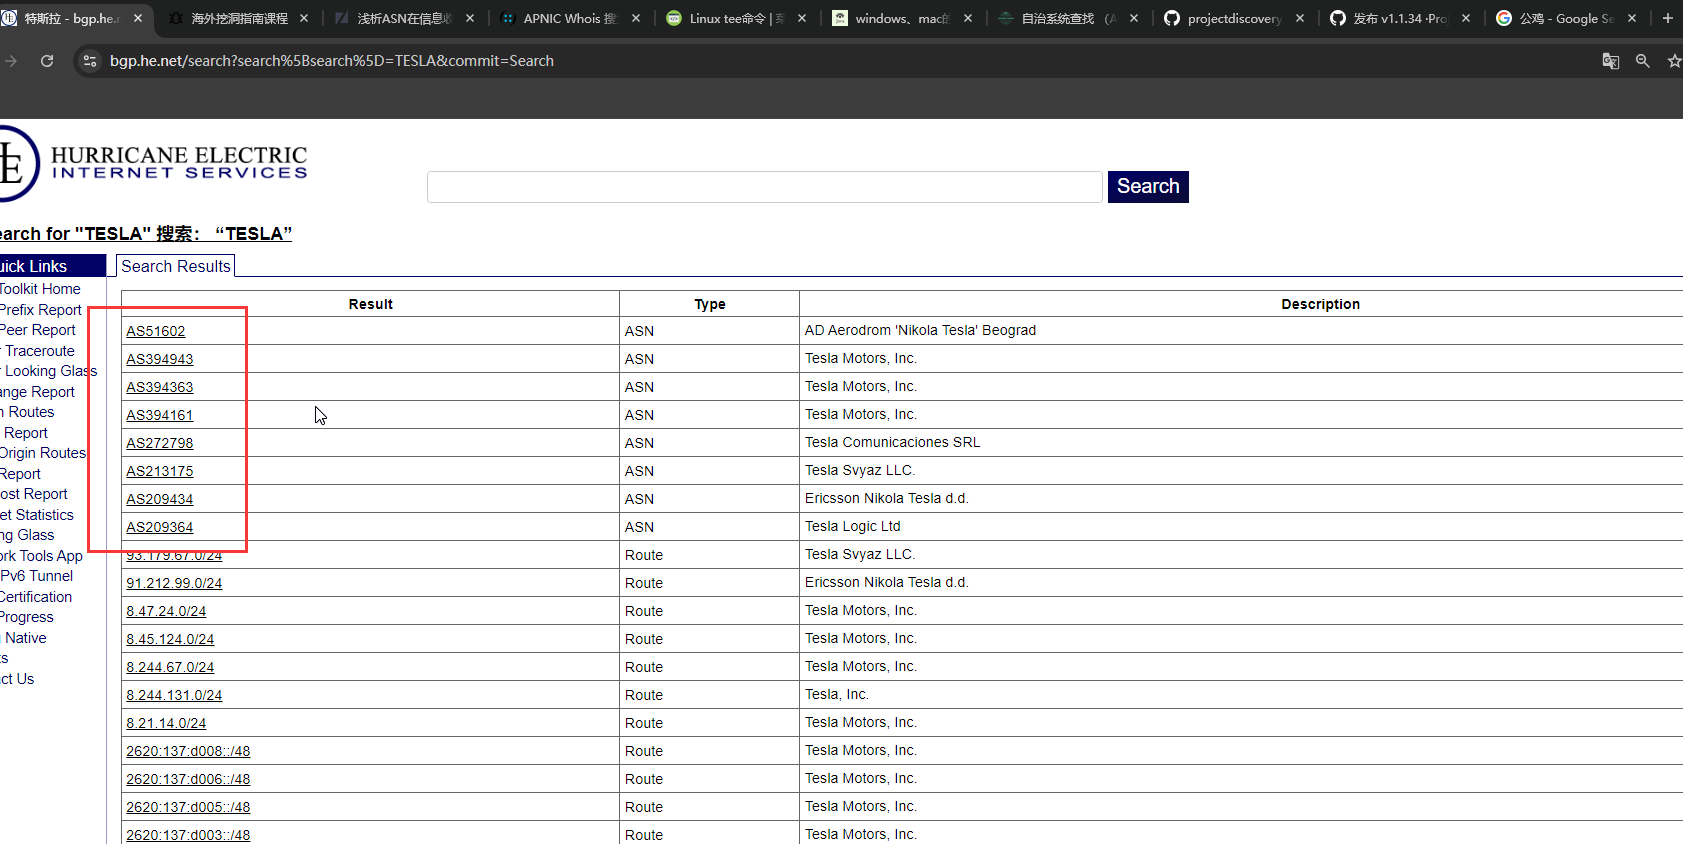The width and height of the screenshot is (1683, 844).
Task: Switch to the 公鸡 - Google Search tab
Action: (x=1567, y=18)
